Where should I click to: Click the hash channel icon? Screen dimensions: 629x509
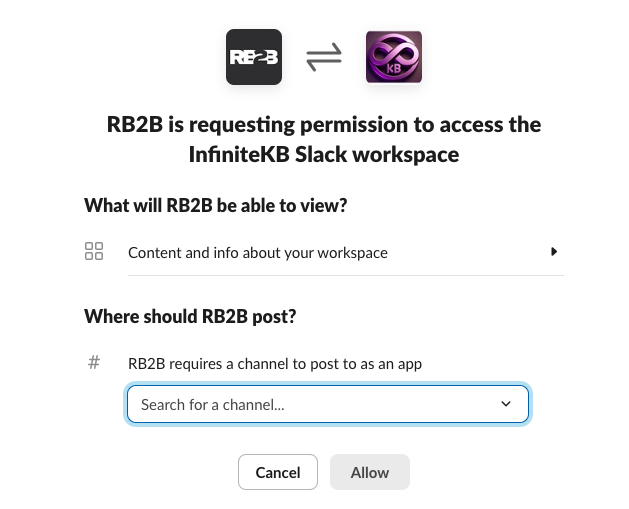[x=94, y=363]
